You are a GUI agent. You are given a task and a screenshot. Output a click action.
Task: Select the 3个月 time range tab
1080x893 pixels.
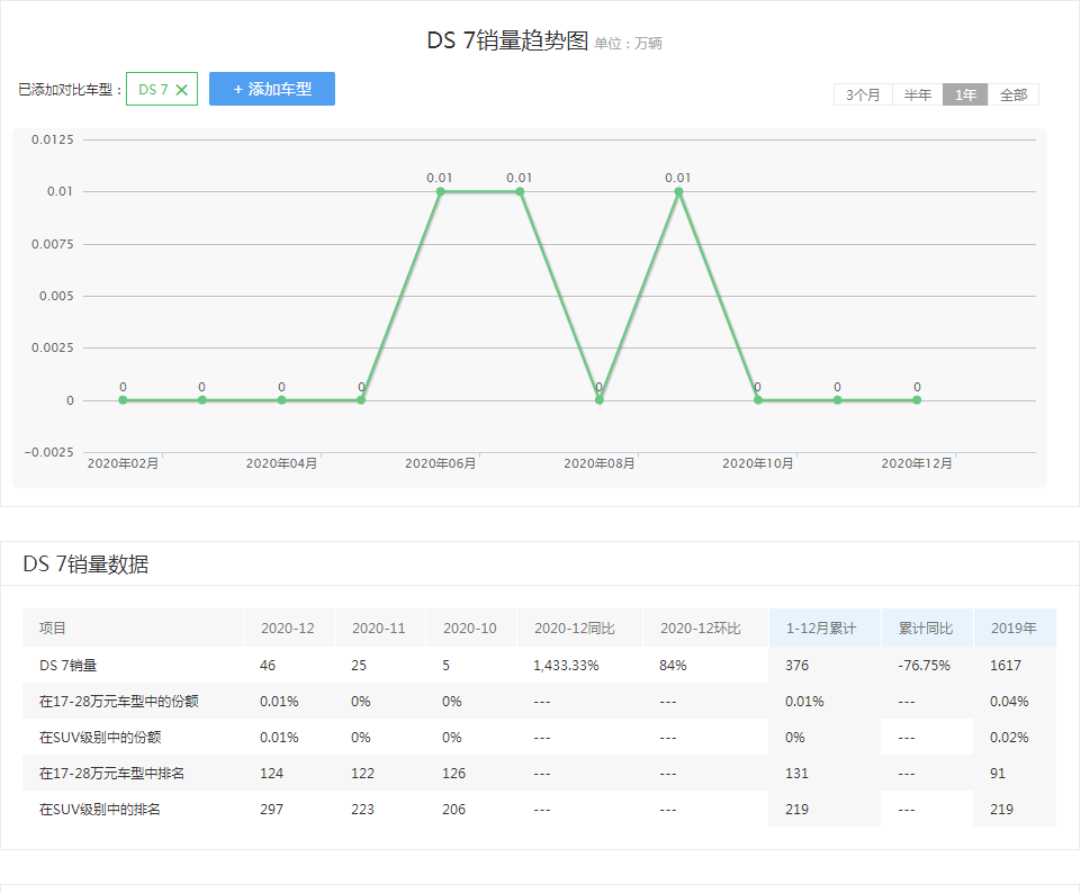[863, 95]
